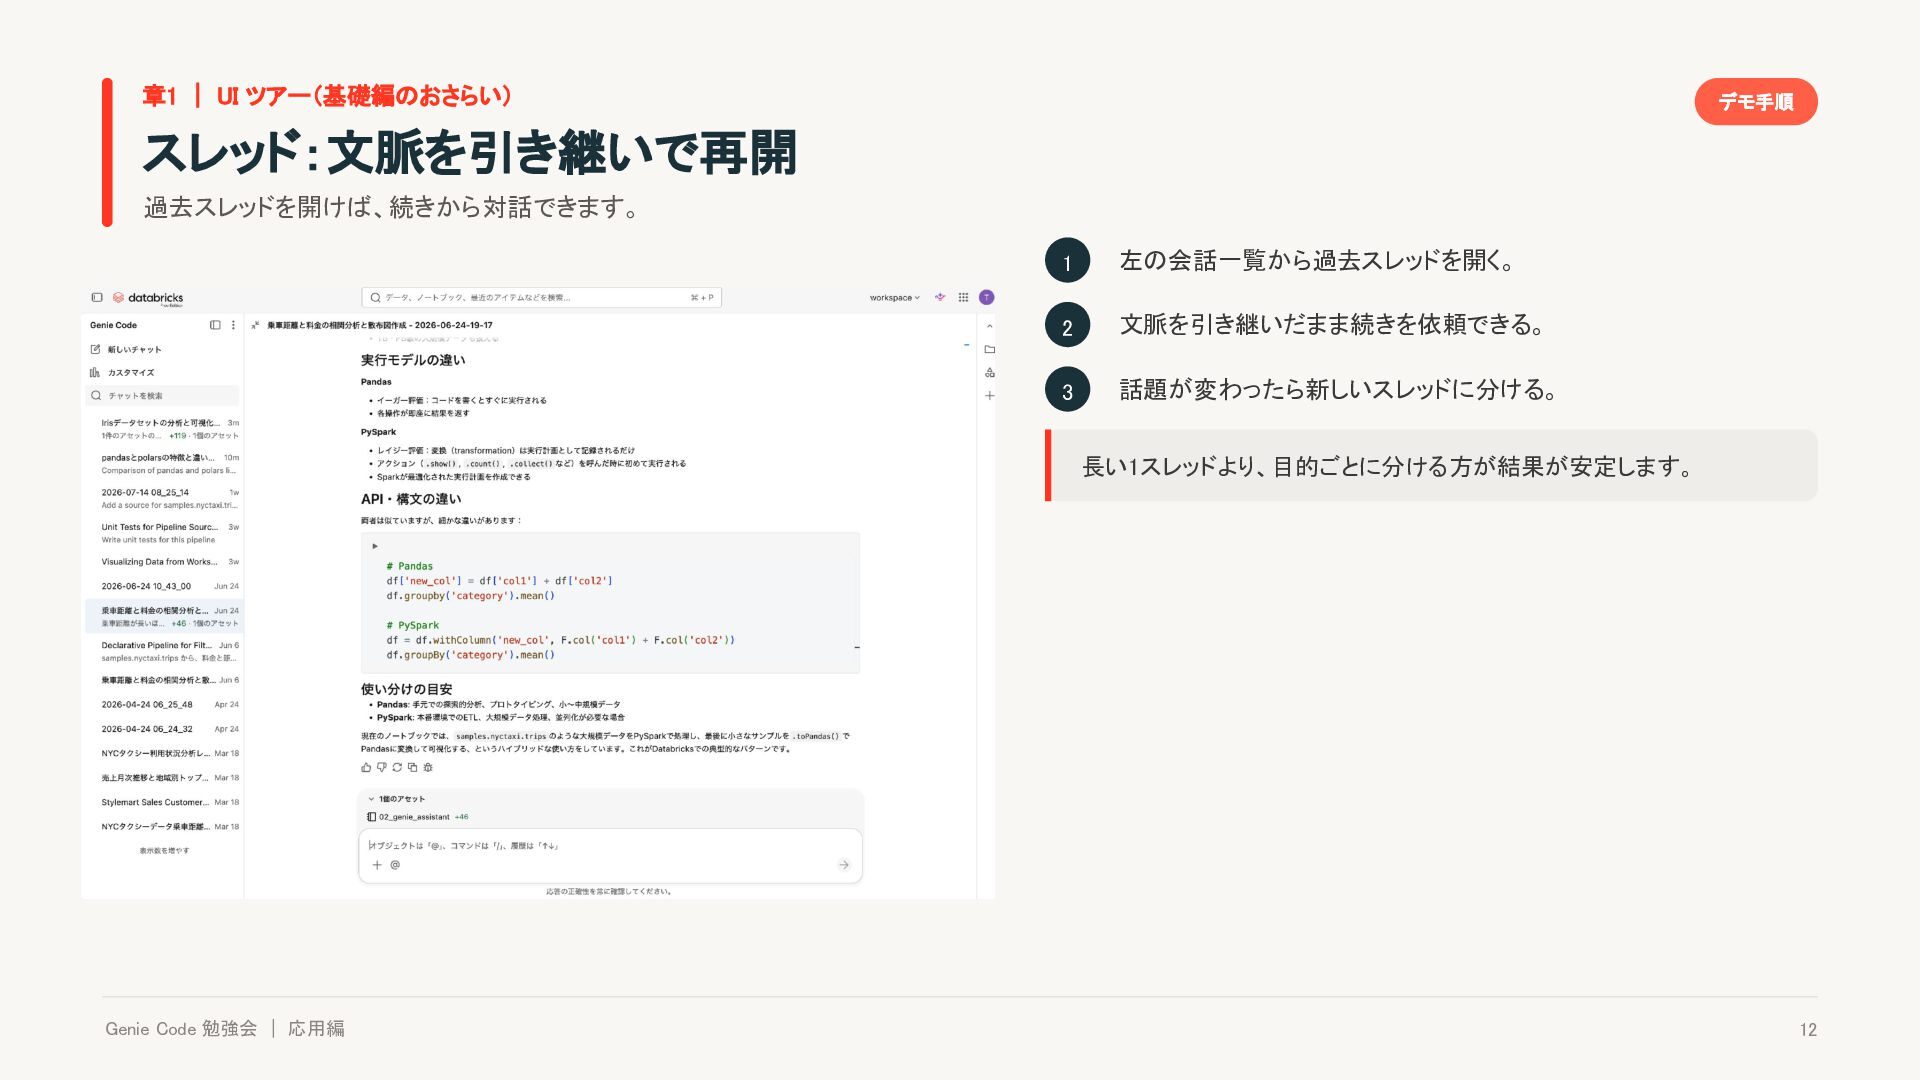Open the shapes catalog icon in right rail
This screenshot has width=1920, height=1080.
(x=989, y=372)
